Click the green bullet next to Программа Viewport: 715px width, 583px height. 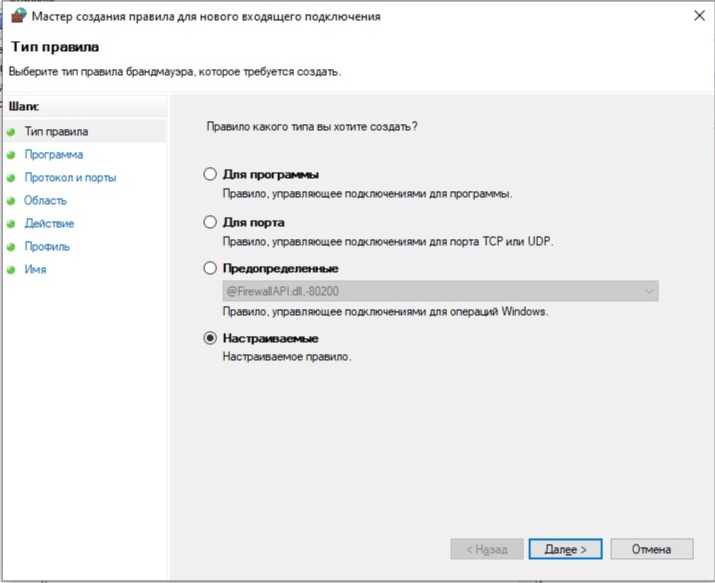[x=11, y=155]
